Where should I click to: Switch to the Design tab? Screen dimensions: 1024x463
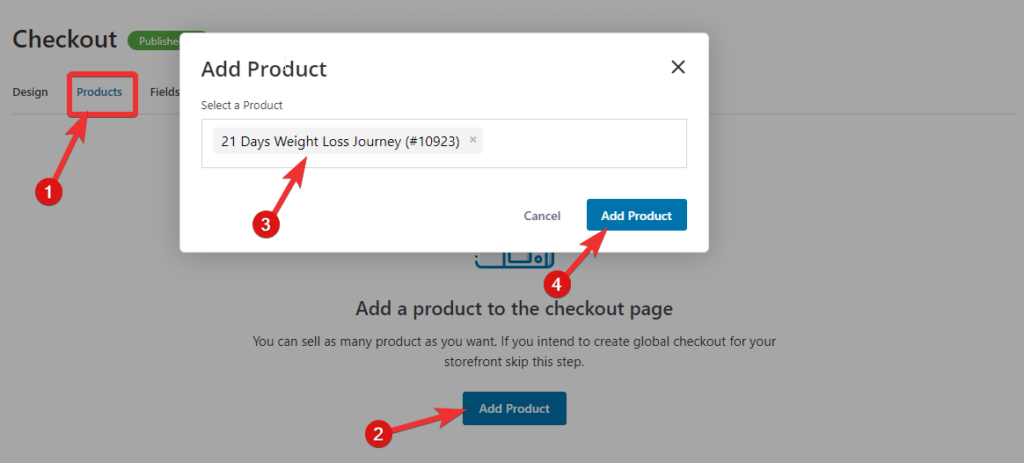[x=30, y=92]
